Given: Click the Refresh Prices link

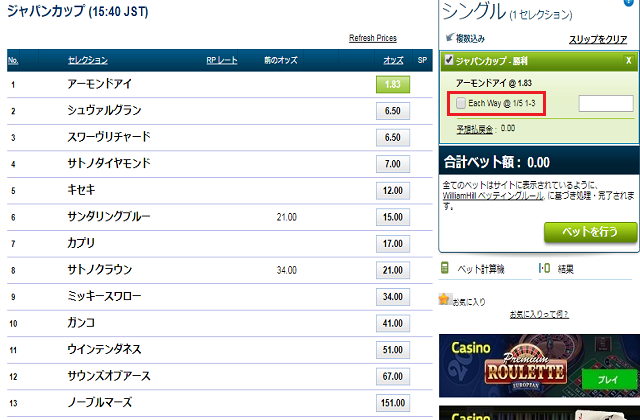Looking at the screenshot, I should 372,38.
